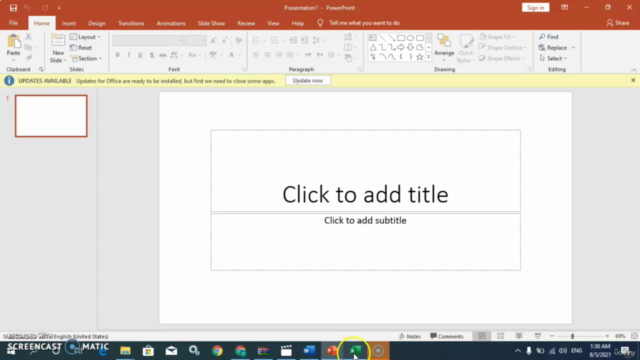Select the triangle shape in shapes gallery

pos(373,47)
